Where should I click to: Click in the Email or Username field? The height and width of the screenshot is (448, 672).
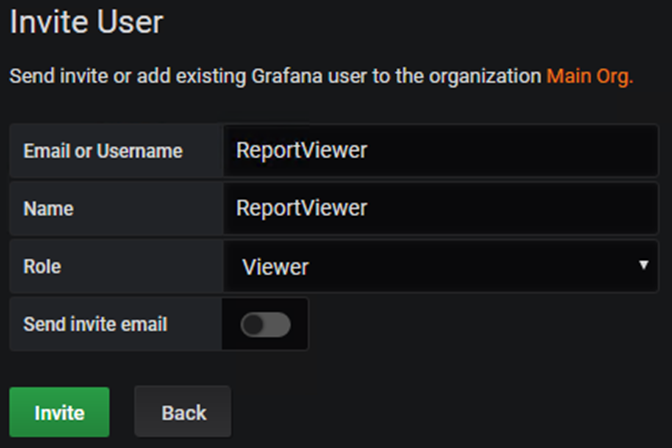tap(440, 151)
